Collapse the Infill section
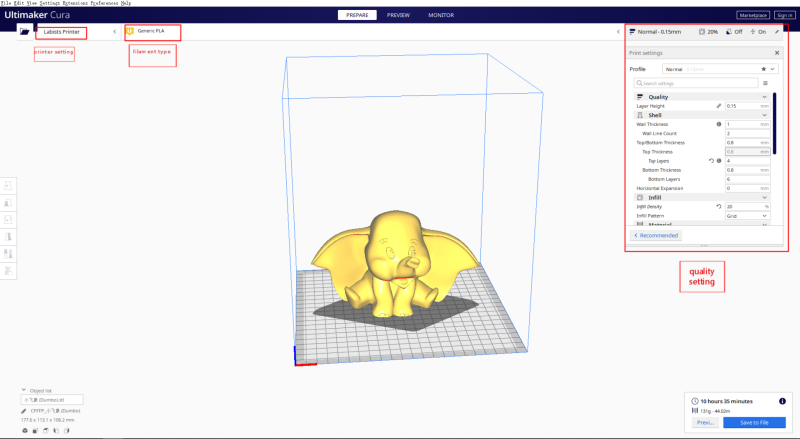 764,198
